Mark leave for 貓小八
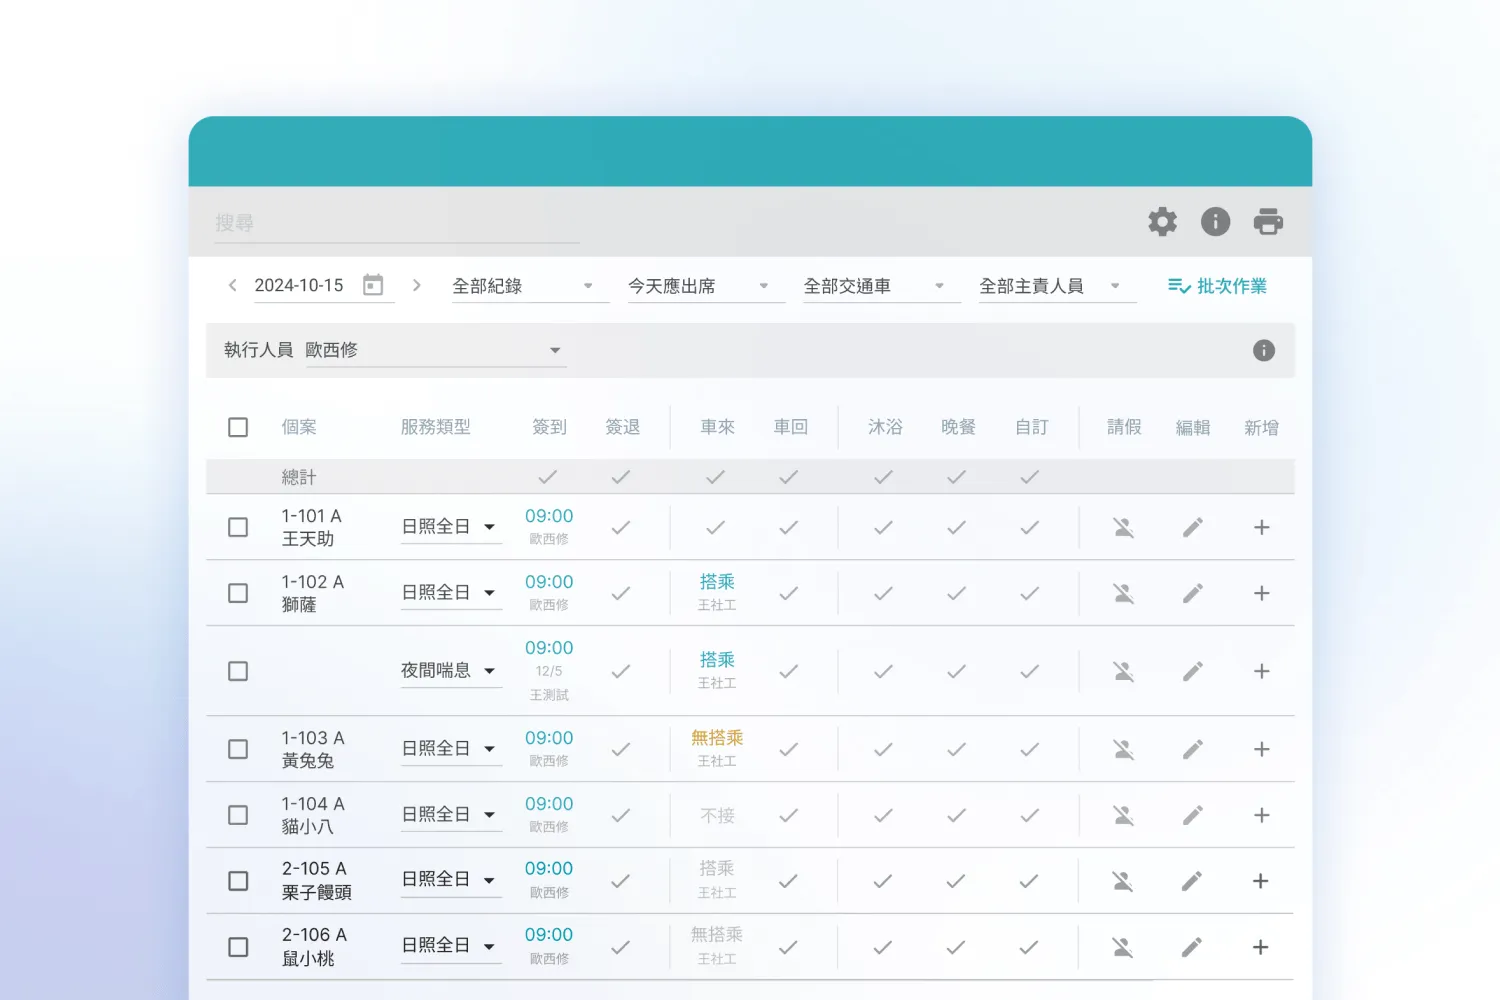This screenshot has width=1500, height=1000. (x=1124, y=815)
